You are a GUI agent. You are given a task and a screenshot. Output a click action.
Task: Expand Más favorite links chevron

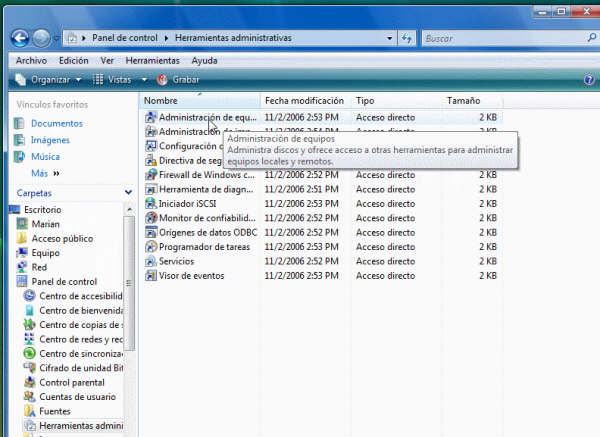(56, 173)
